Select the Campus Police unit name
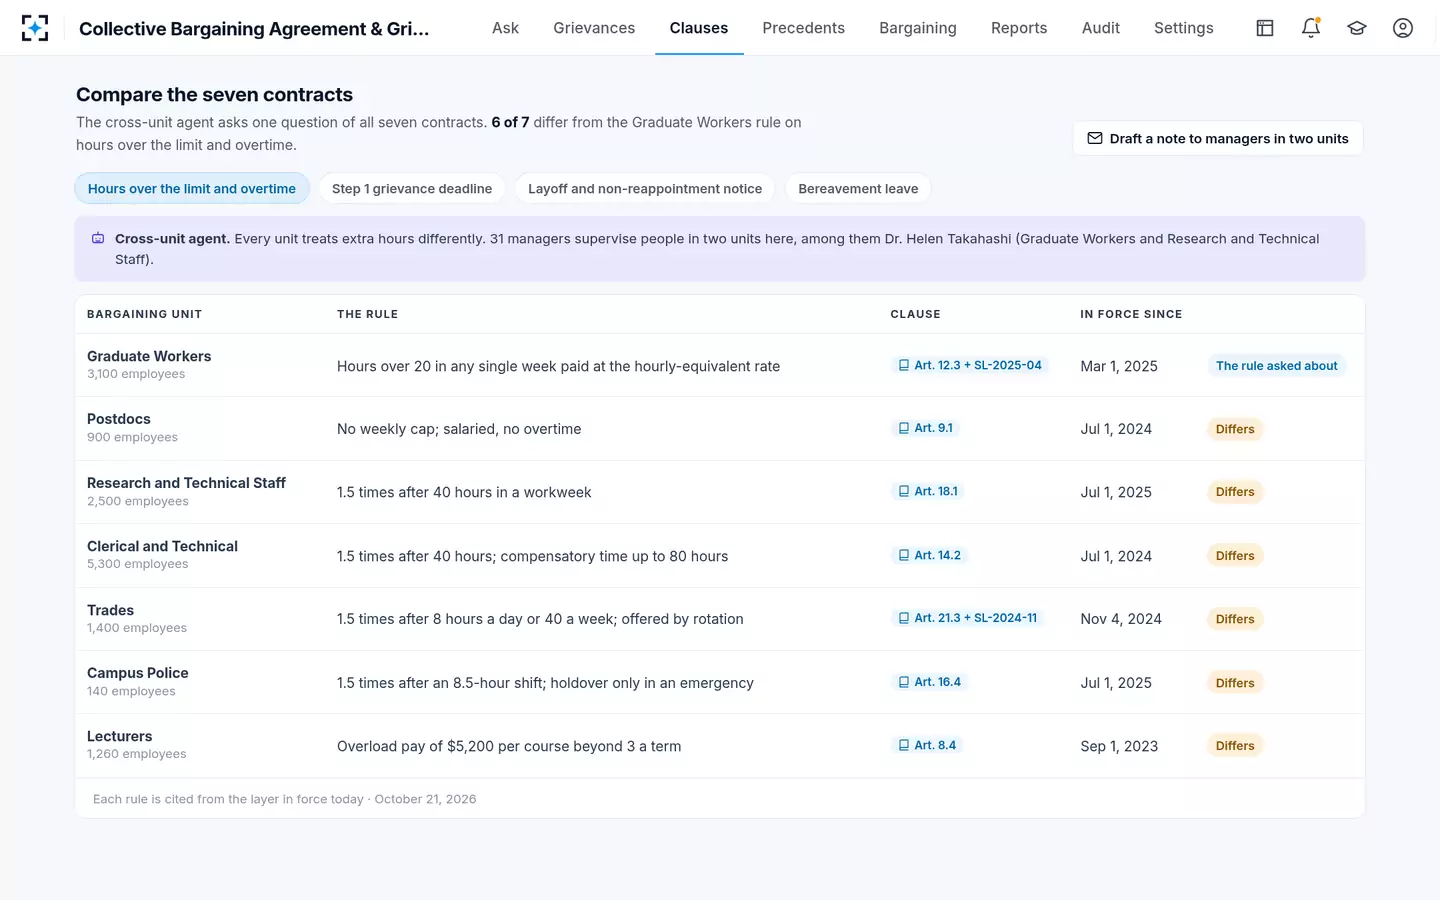 tap(138, 673)
